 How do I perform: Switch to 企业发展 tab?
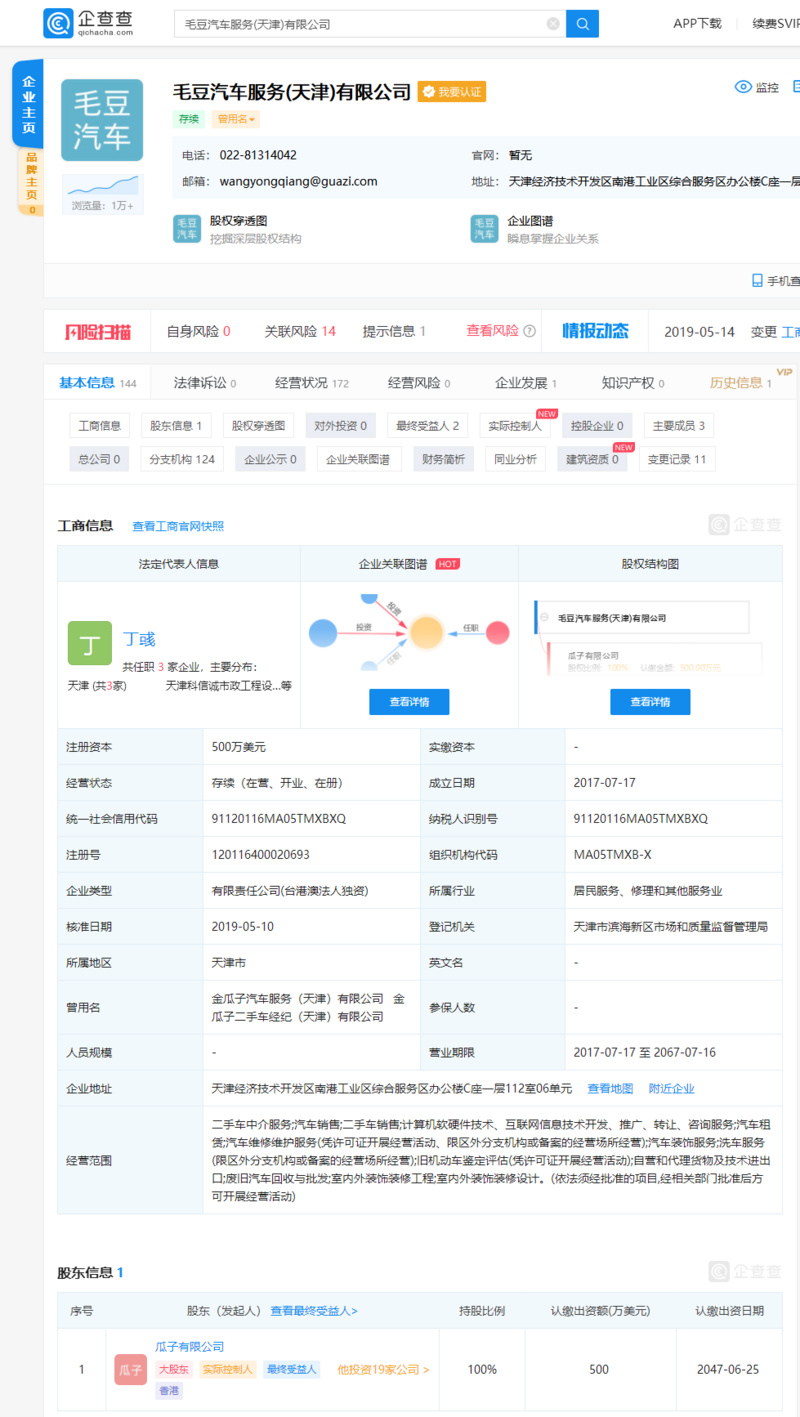(526, 383)
